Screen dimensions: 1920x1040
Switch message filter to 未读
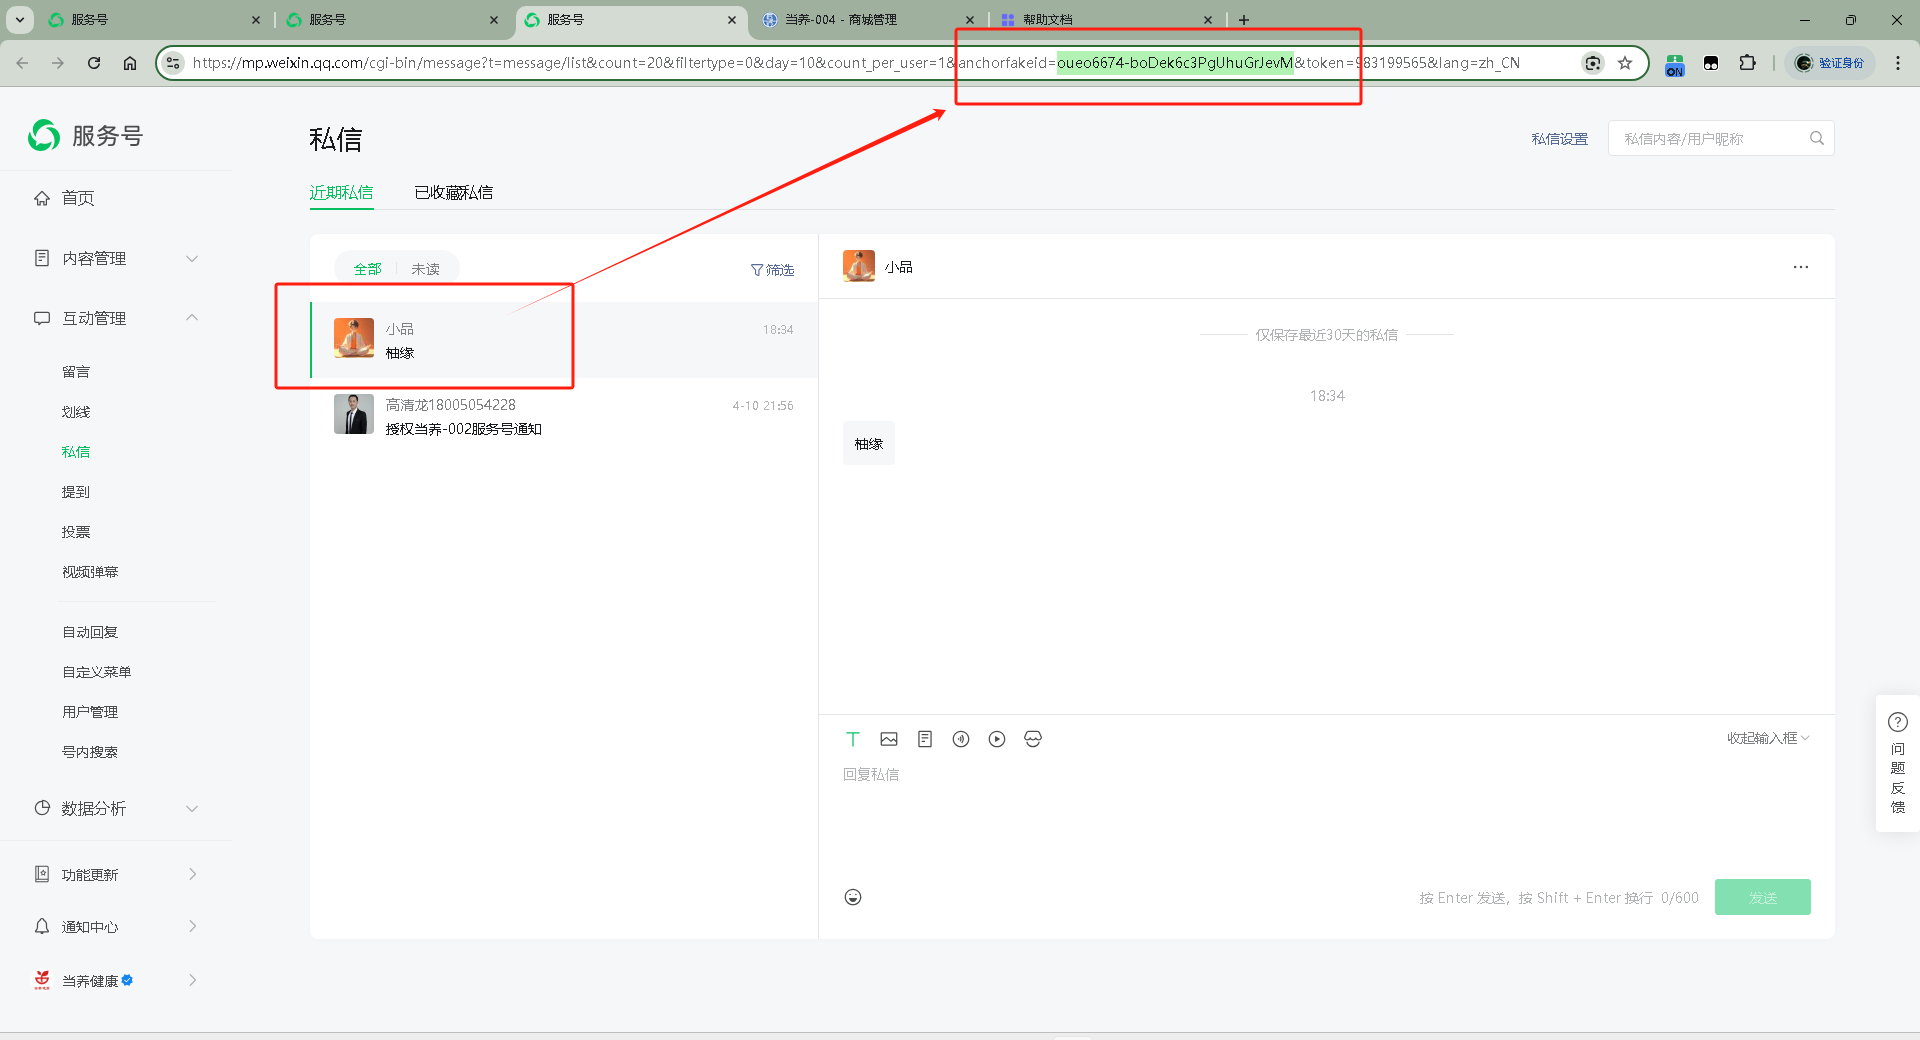(425, 269)
